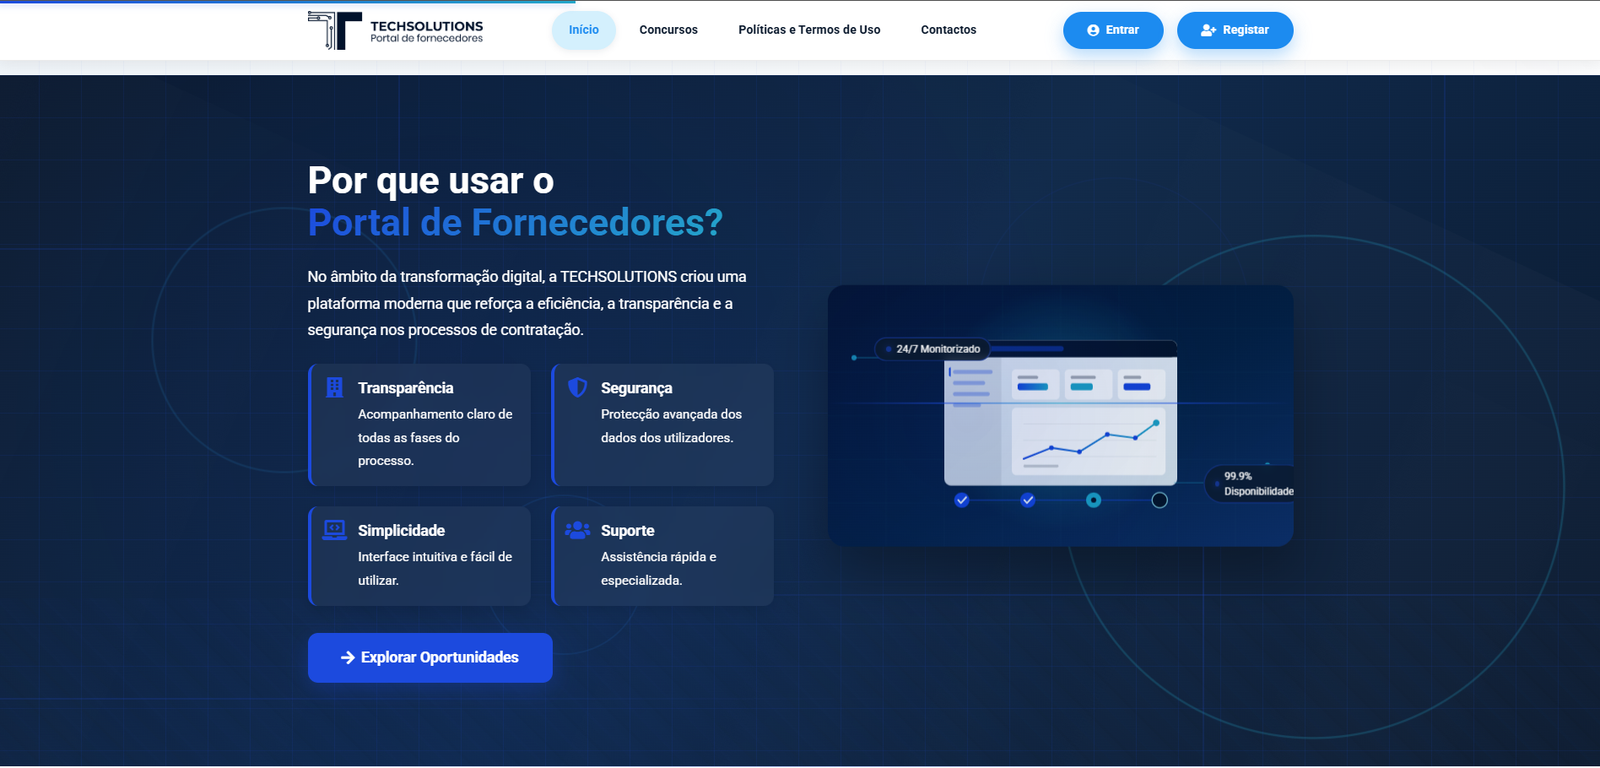Click the Simplicidade card title

tap(402, 531)
